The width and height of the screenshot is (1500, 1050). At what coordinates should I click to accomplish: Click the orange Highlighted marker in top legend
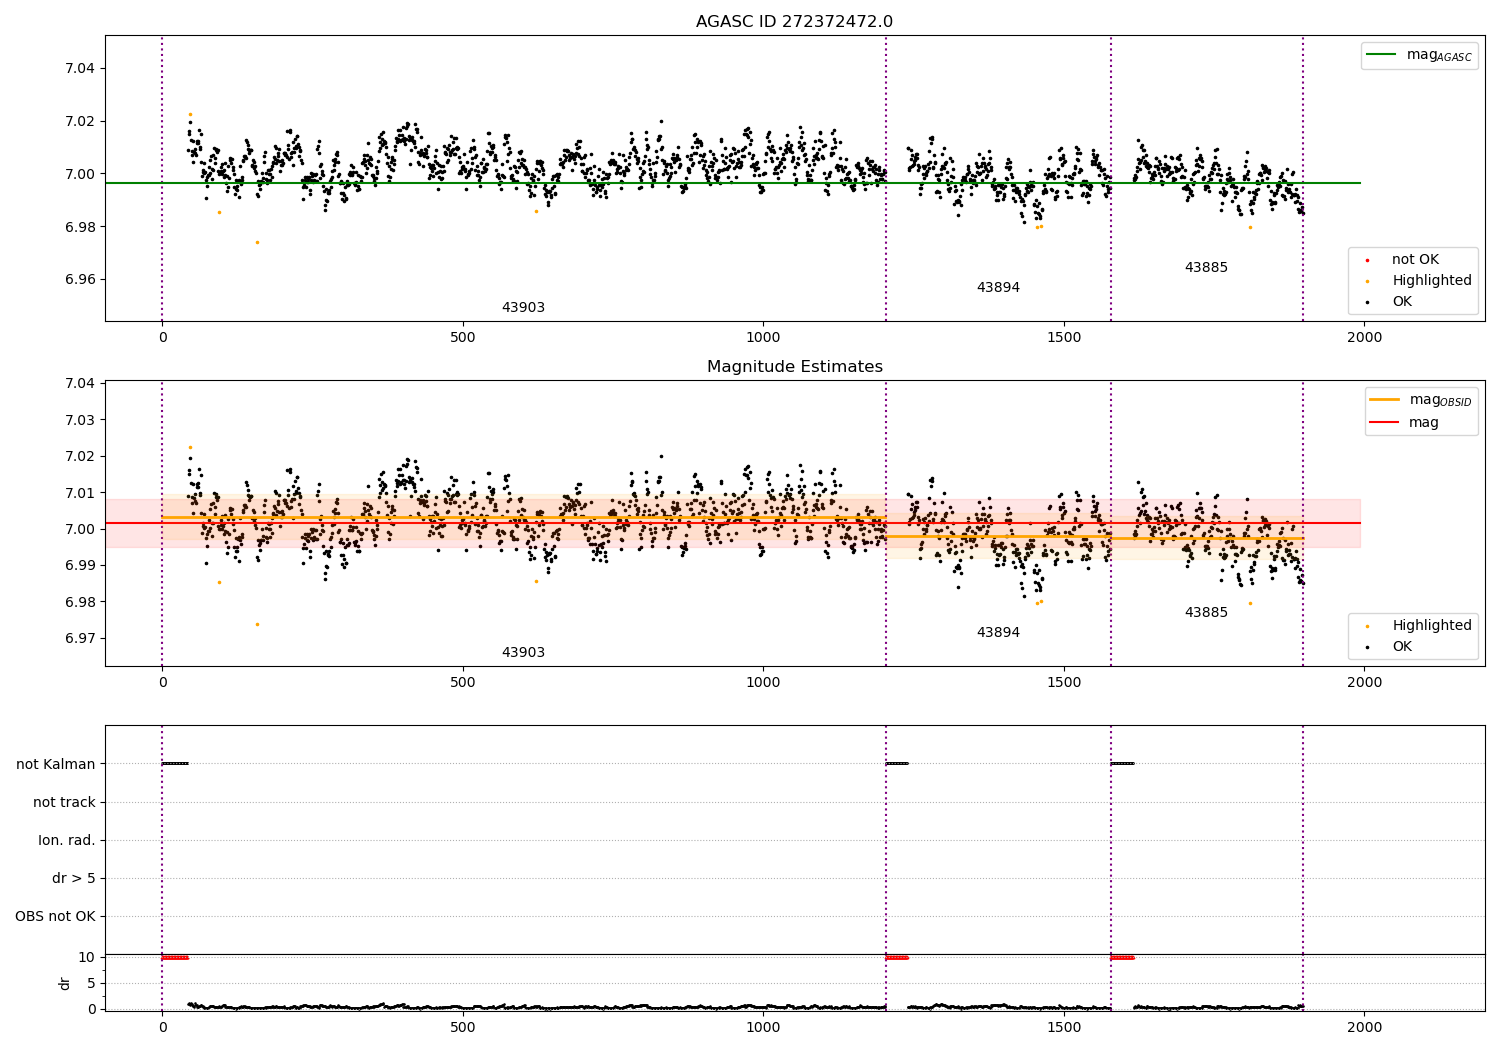1367,281
